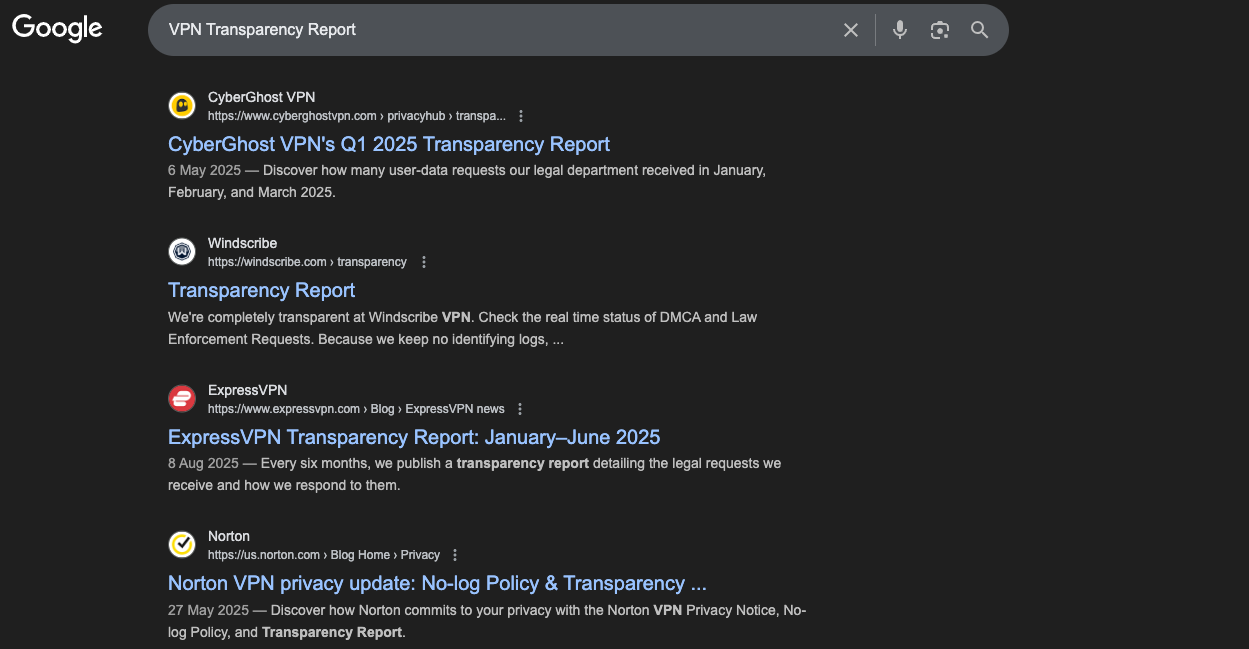Open the three-dot menu for CyberGhost result
1249x649 pixels.
pos(520,115)
